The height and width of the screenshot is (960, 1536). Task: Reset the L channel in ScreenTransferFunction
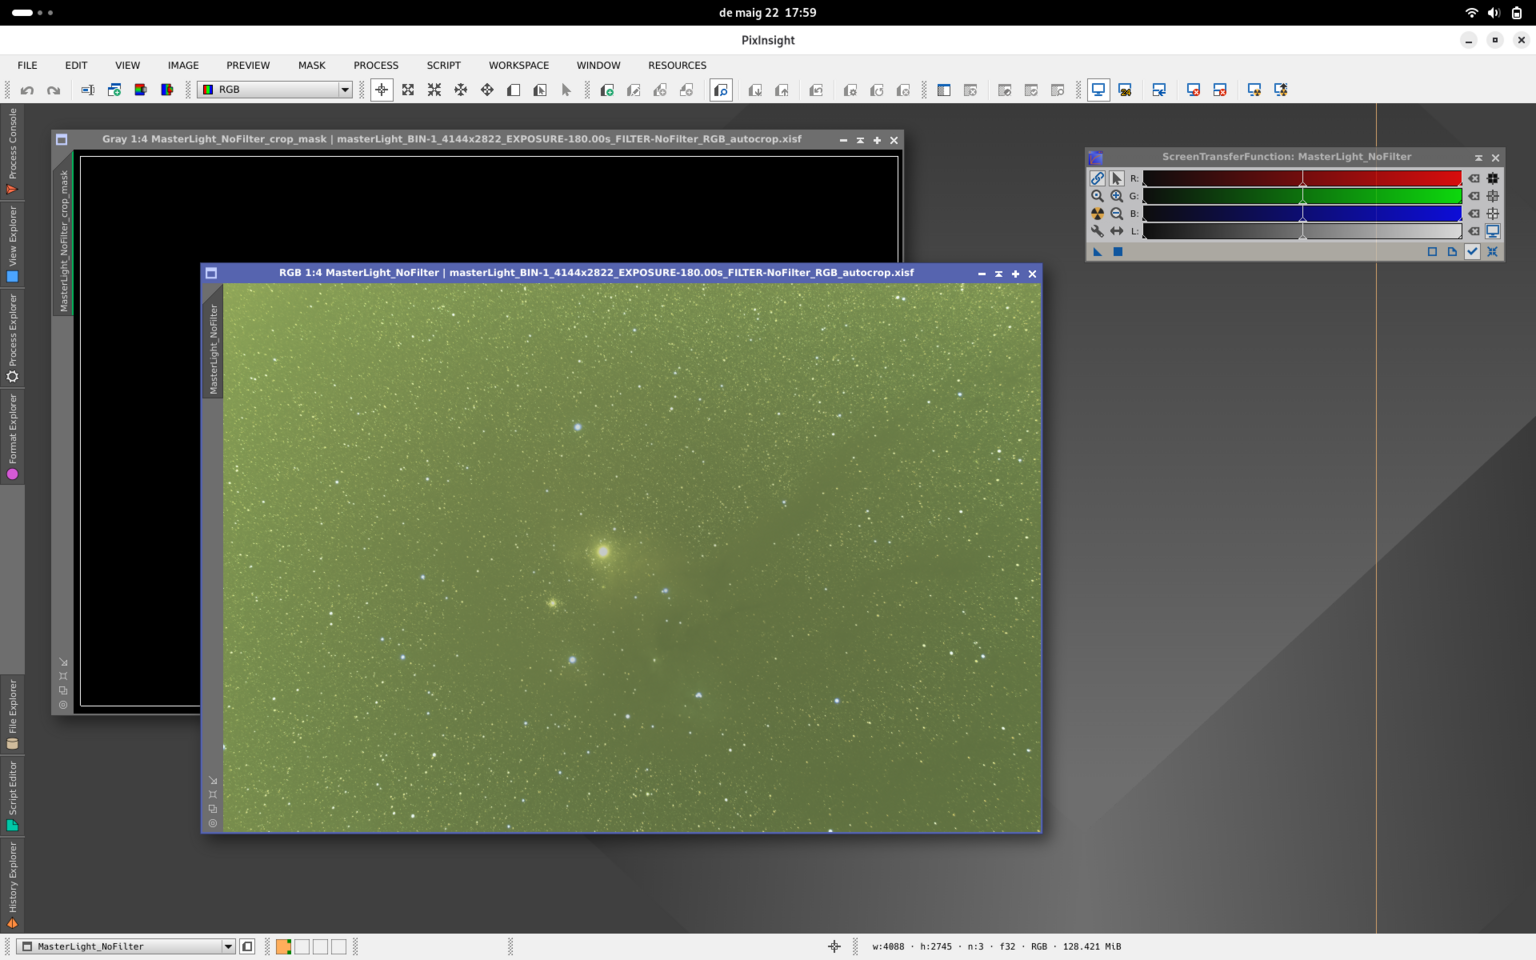1473,231
